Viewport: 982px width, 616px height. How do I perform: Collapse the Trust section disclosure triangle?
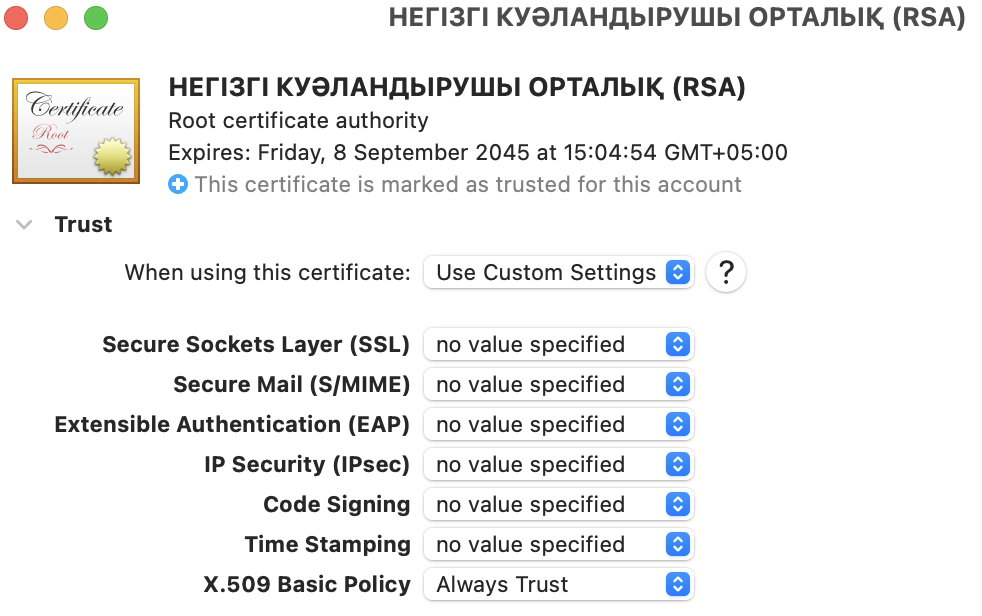(23, 224)
